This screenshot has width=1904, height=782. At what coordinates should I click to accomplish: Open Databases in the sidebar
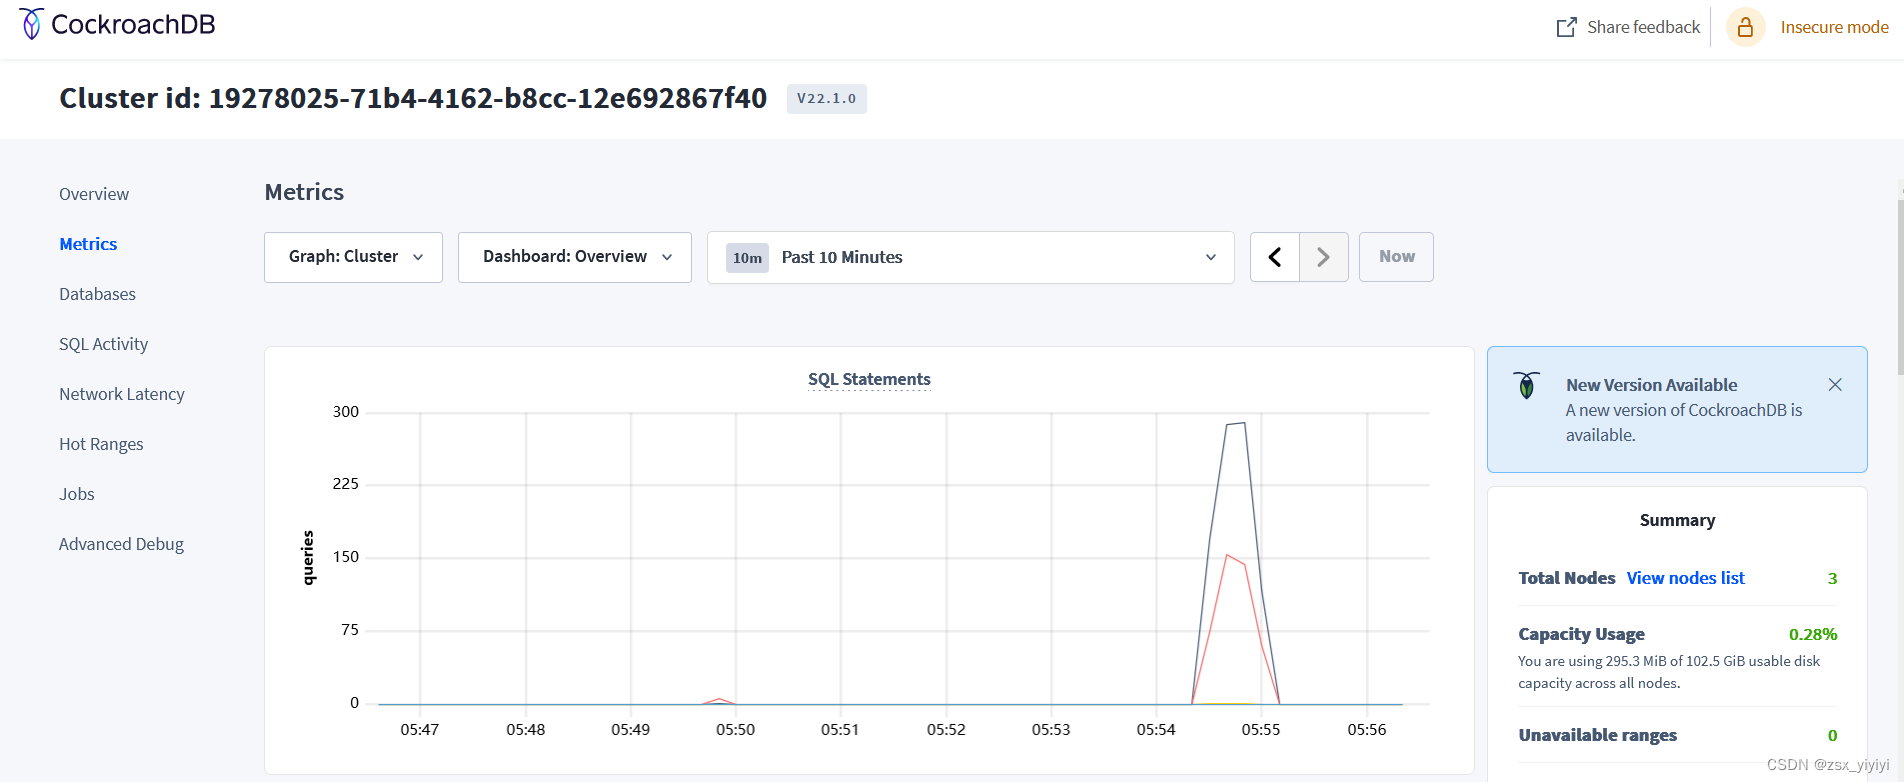point(97,294)
